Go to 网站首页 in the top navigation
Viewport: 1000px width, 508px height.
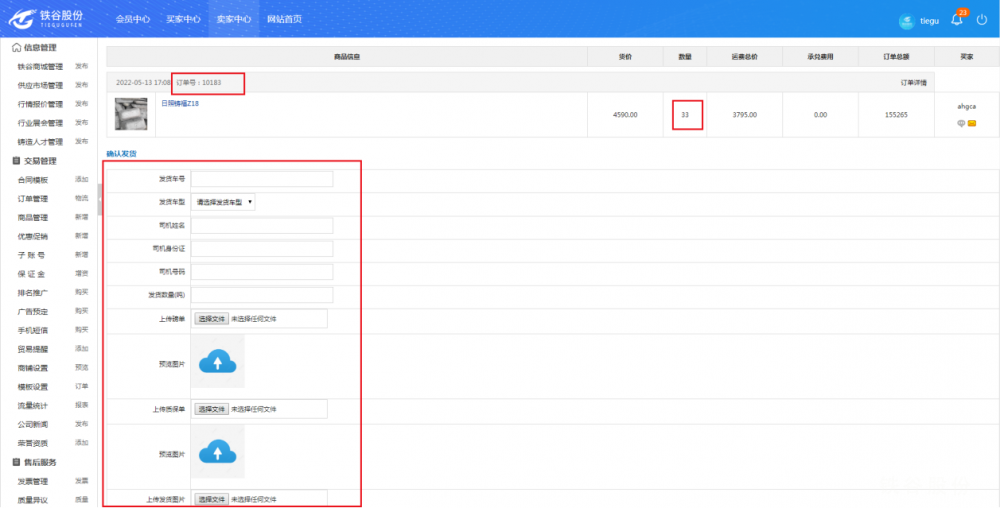[x=284, y=19]
